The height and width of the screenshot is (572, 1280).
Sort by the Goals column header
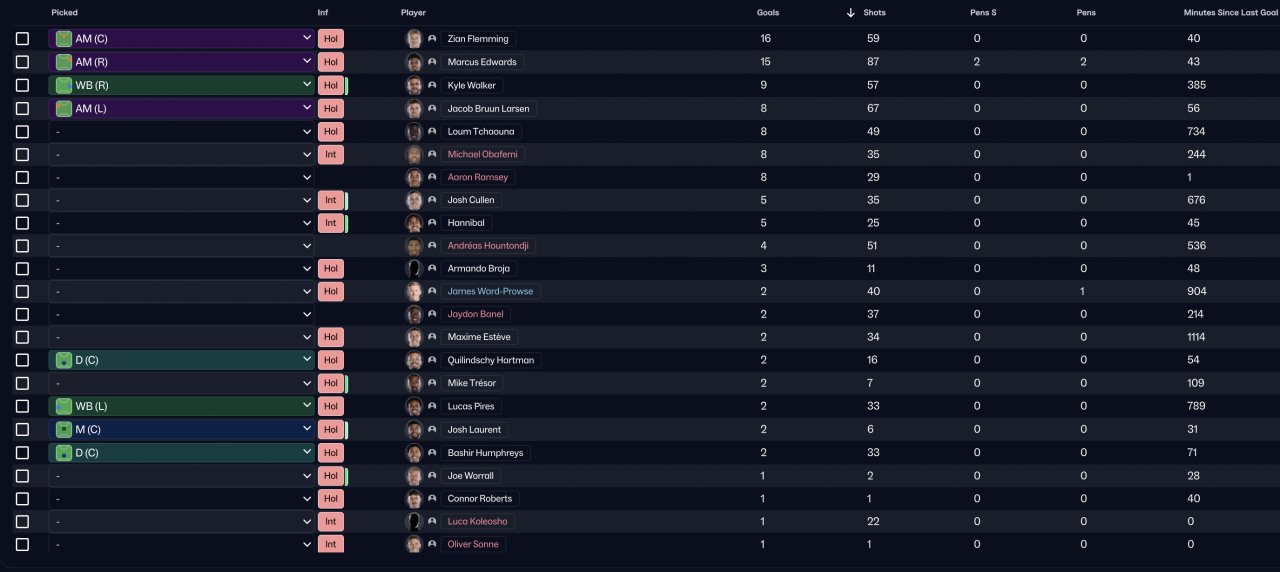(768, 13)
